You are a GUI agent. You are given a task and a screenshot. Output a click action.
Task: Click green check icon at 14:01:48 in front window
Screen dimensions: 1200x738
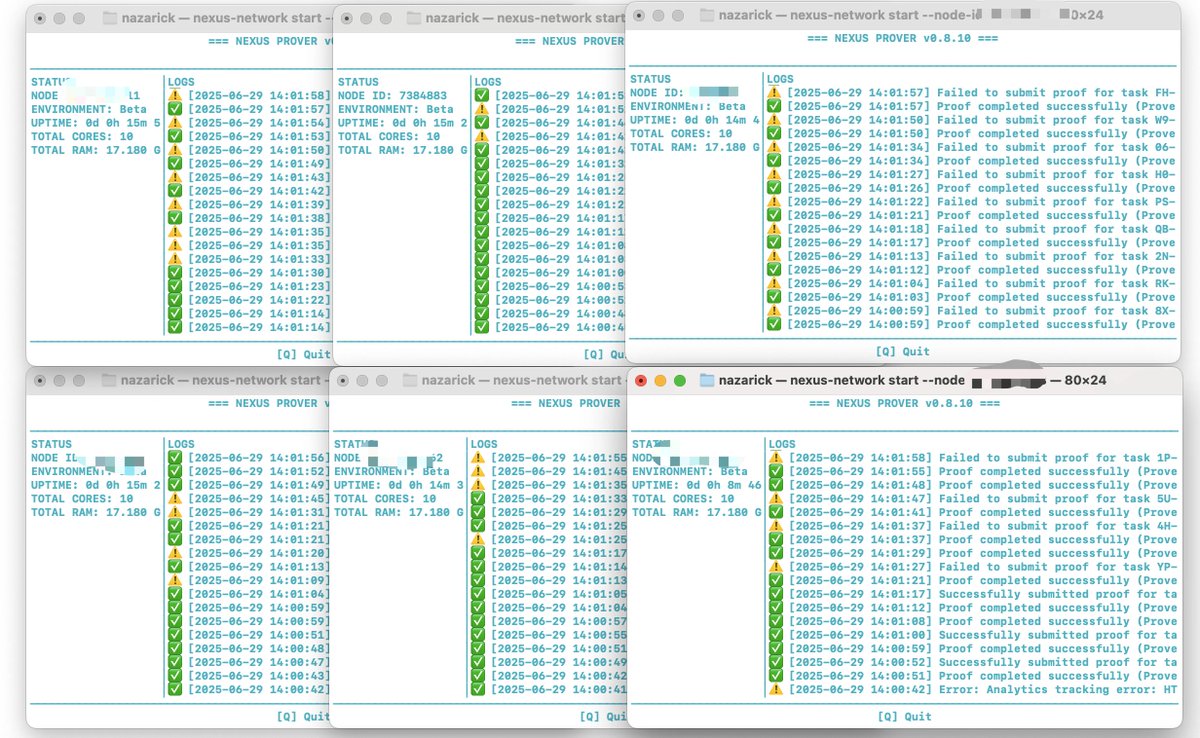coord(774,485)
